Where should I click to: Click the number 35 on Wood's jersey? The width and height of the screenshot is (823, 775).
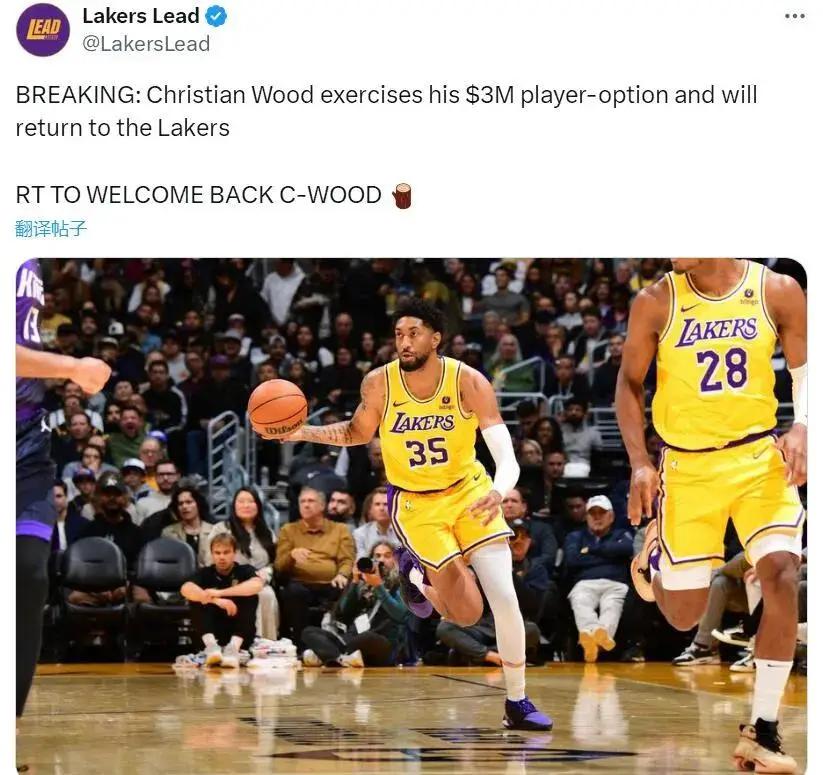point(428,452)
